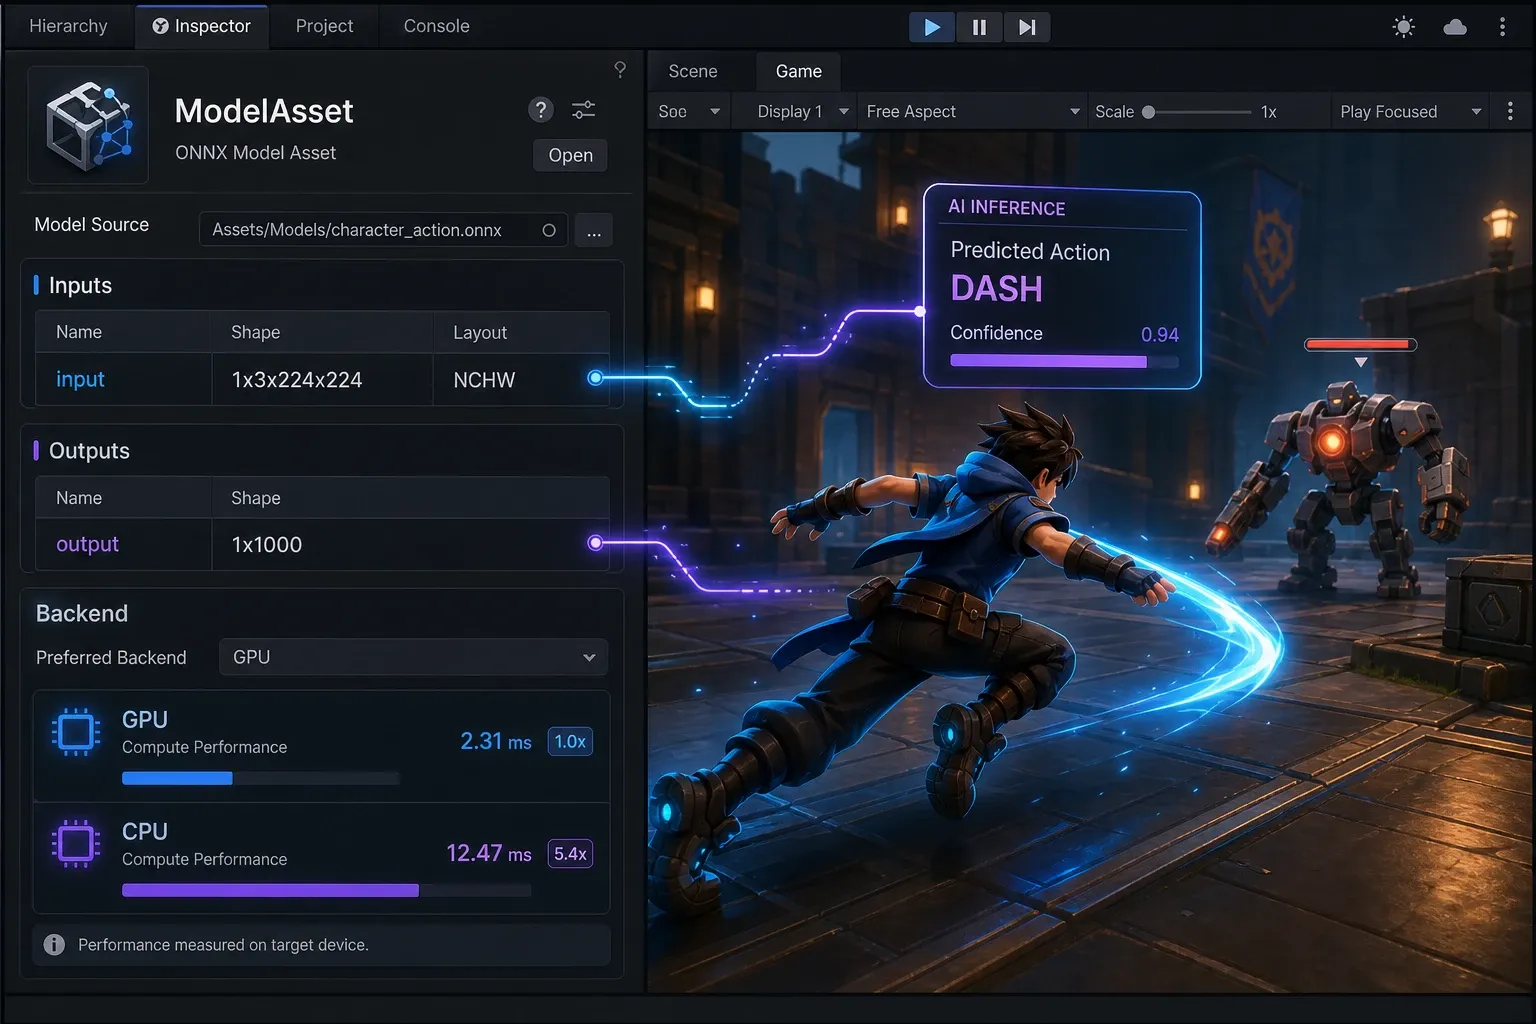Click the GPU chip icon
The height and width of the screenshot is (1024, 1536).
point(76,732)
